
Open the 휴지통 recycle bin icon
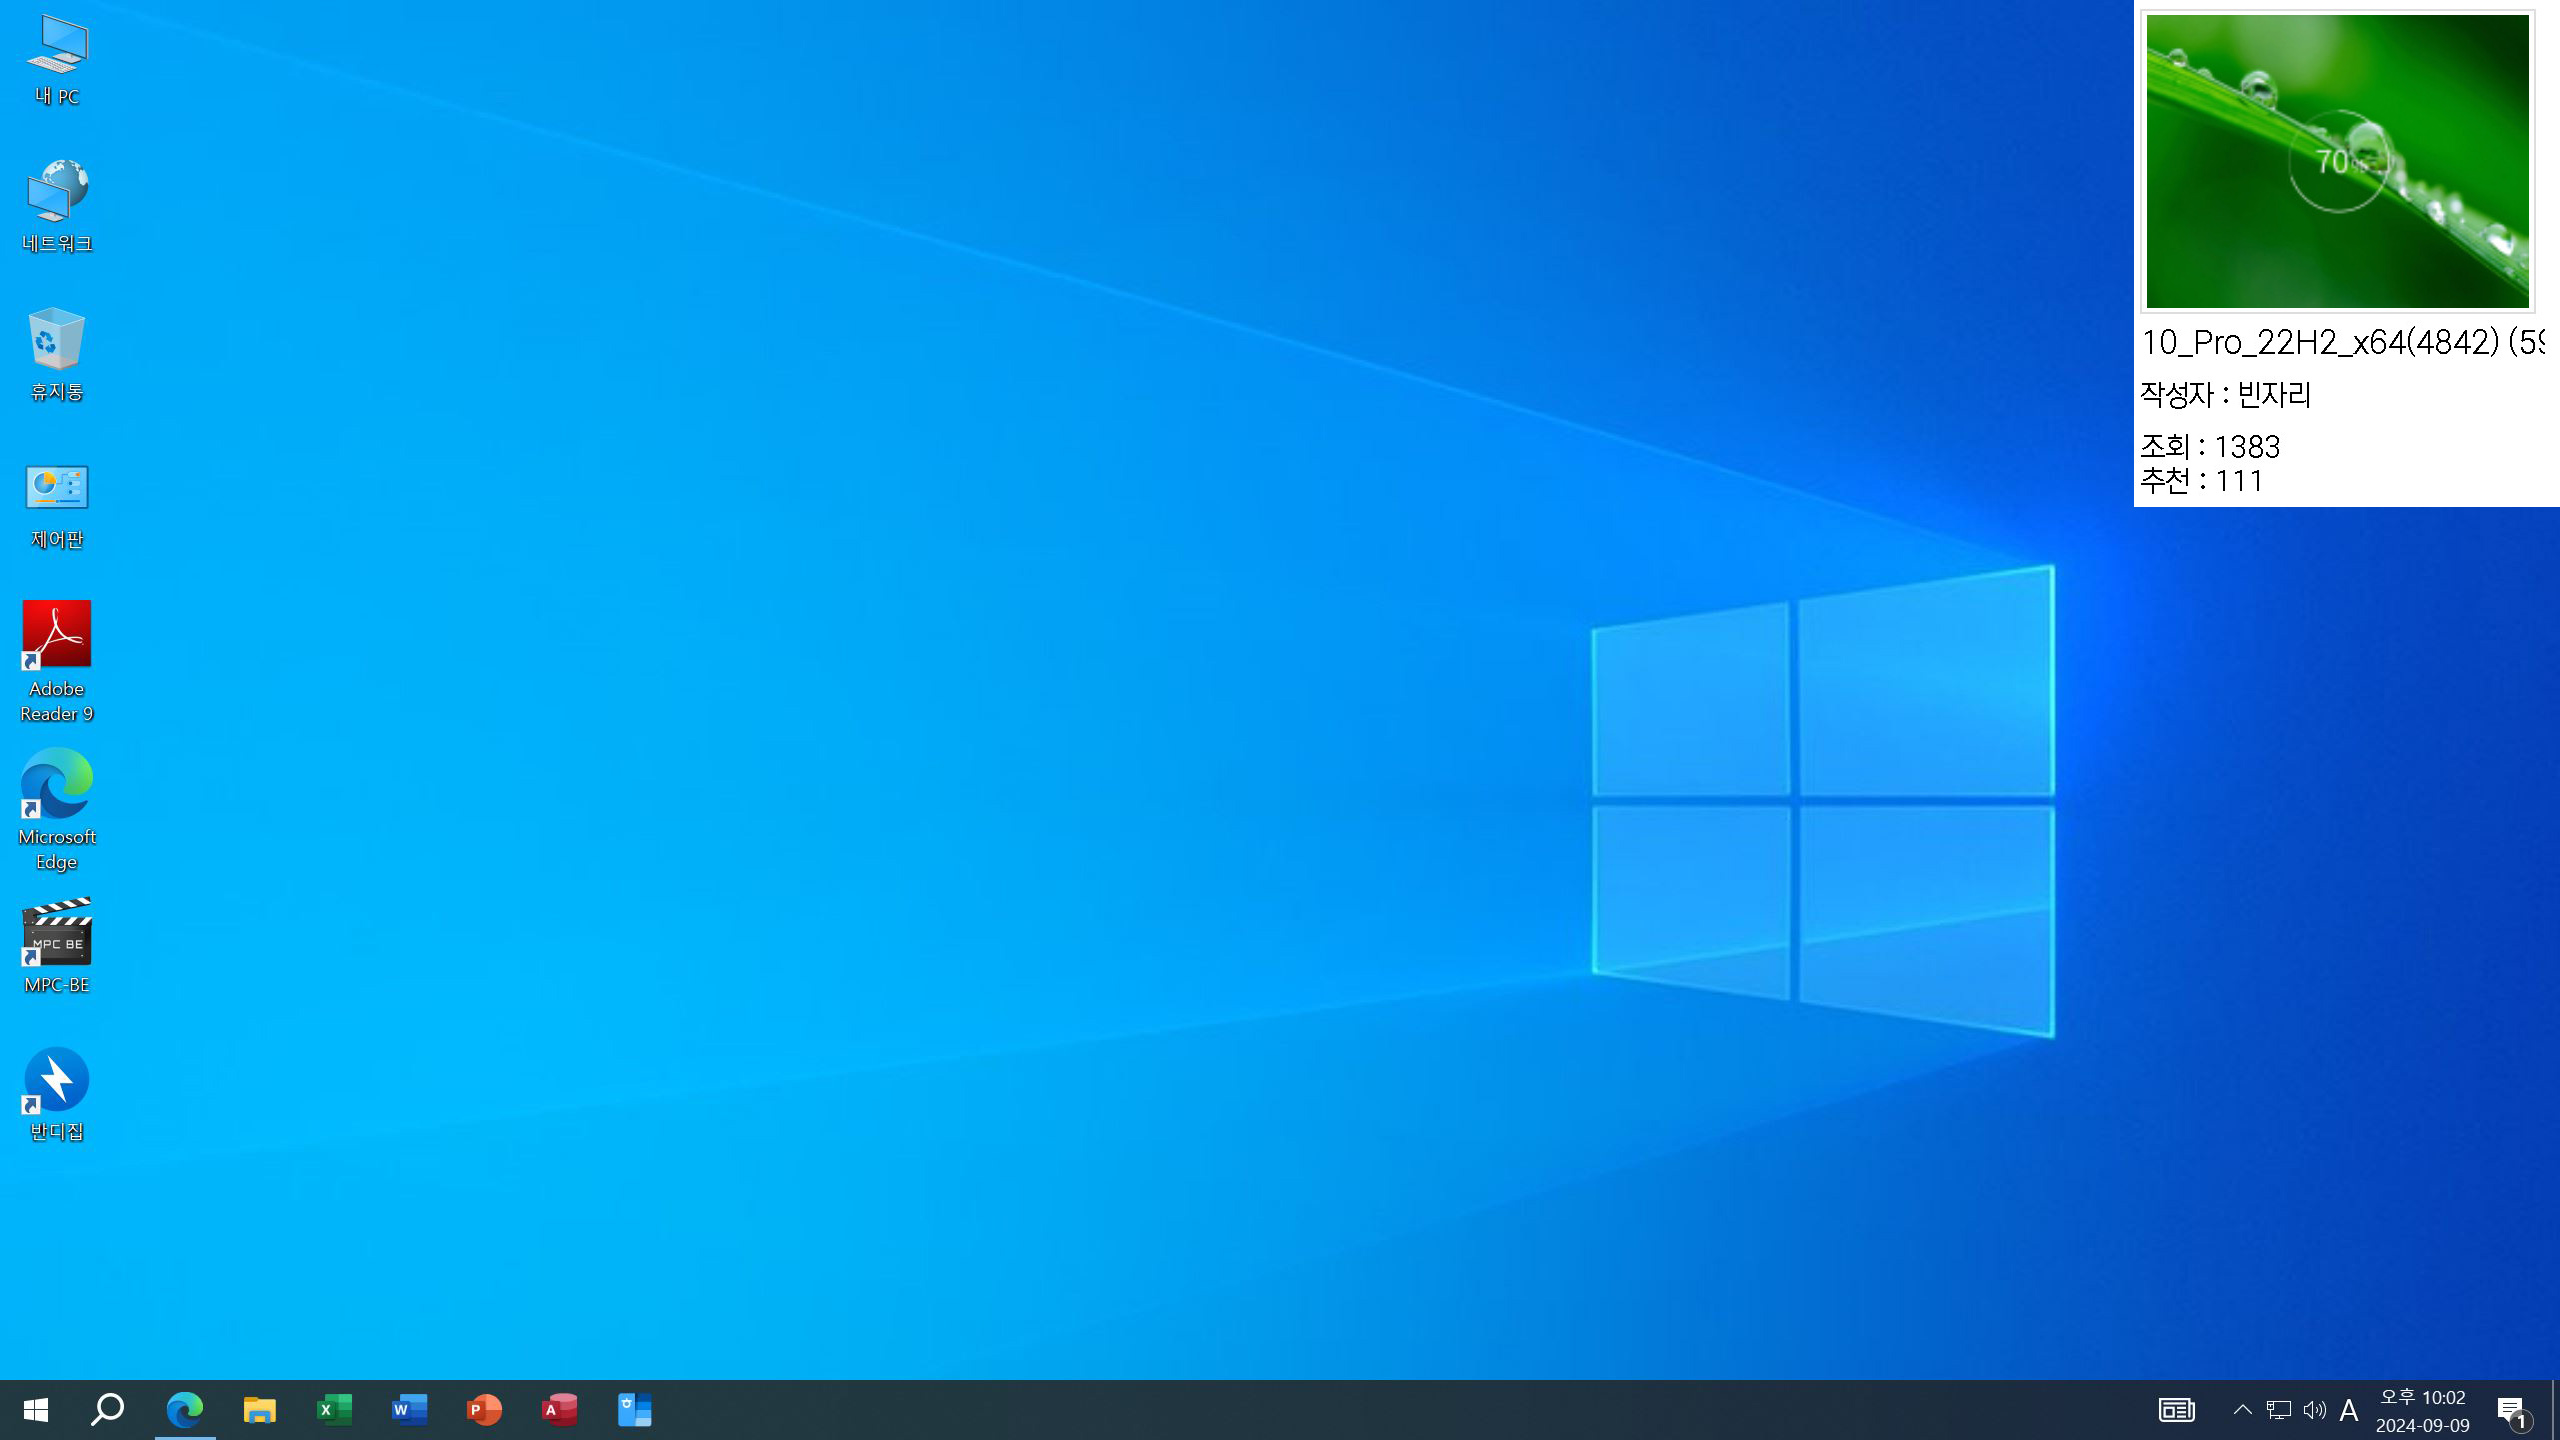click(57, 355)
